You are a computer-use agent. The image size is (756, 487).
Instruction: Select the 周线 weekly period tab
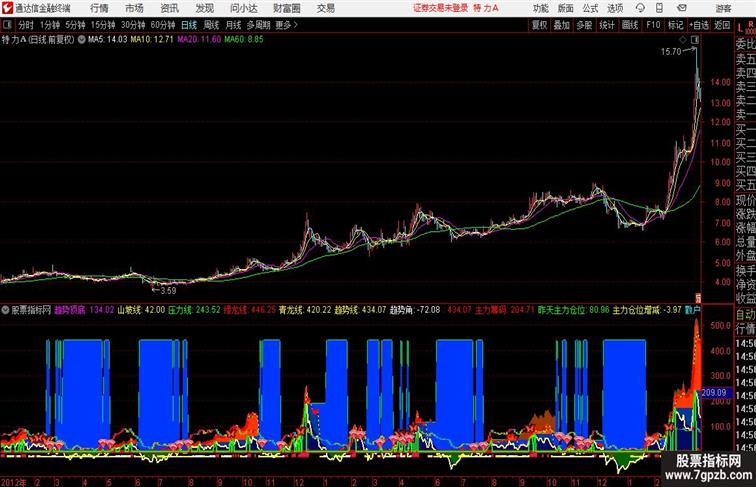click(x=211, y=25)
